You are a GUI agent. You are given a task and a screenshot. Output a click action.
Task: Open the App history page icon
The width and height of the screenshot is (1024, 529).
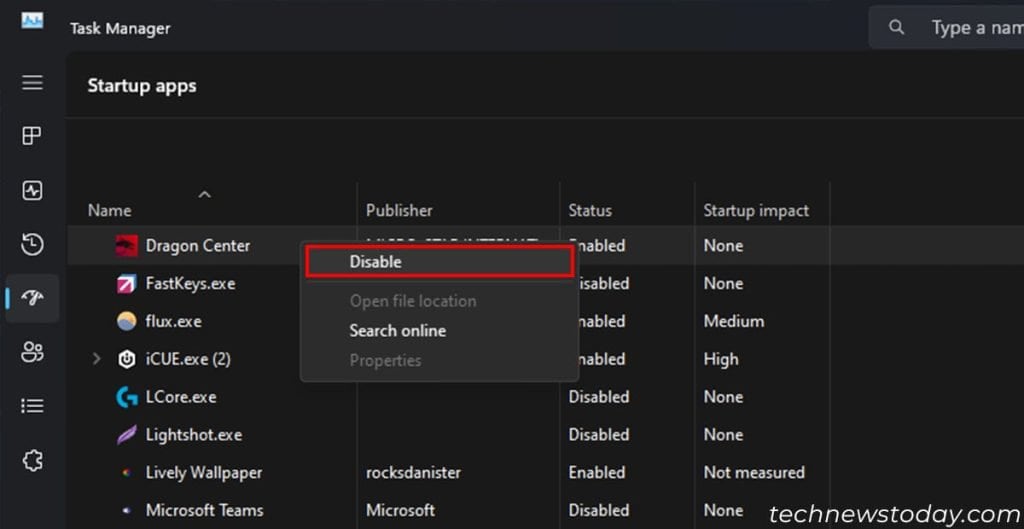33,245
